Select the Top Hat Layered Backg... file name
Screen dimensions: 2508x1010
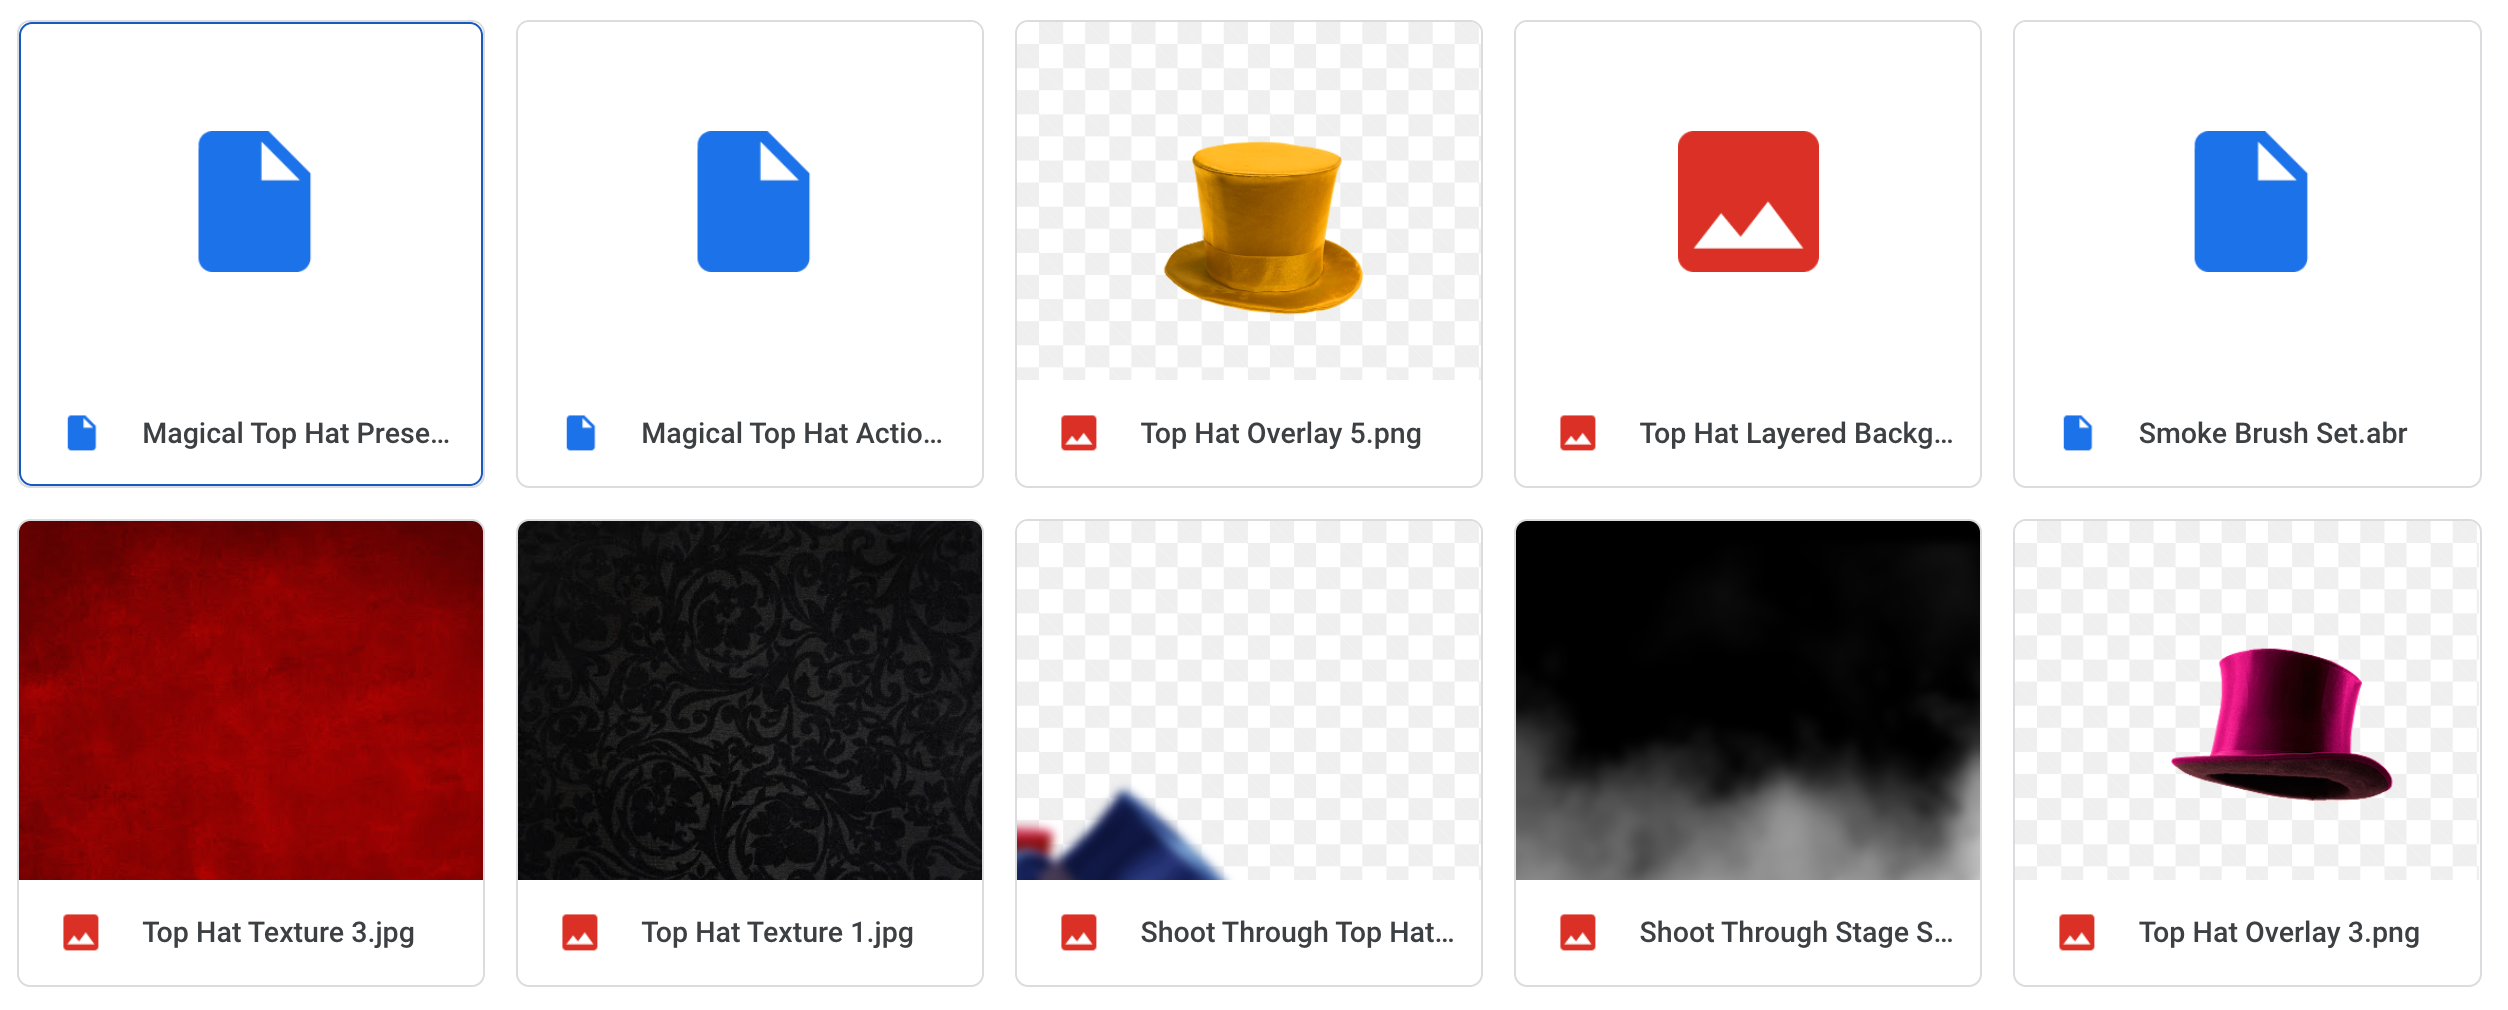1796,433
